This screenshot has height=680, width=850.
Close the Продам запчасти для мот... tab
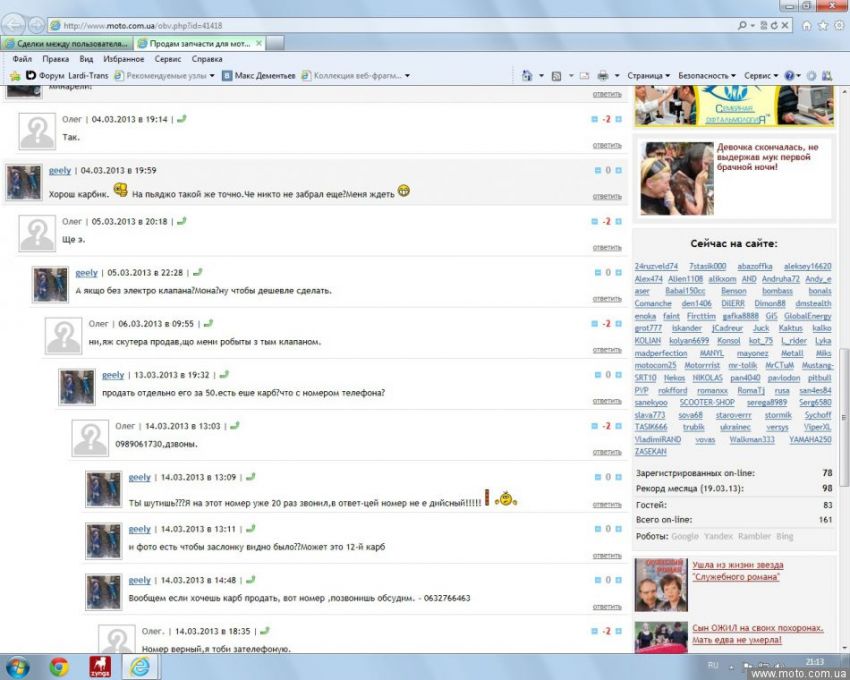(259, 43)
